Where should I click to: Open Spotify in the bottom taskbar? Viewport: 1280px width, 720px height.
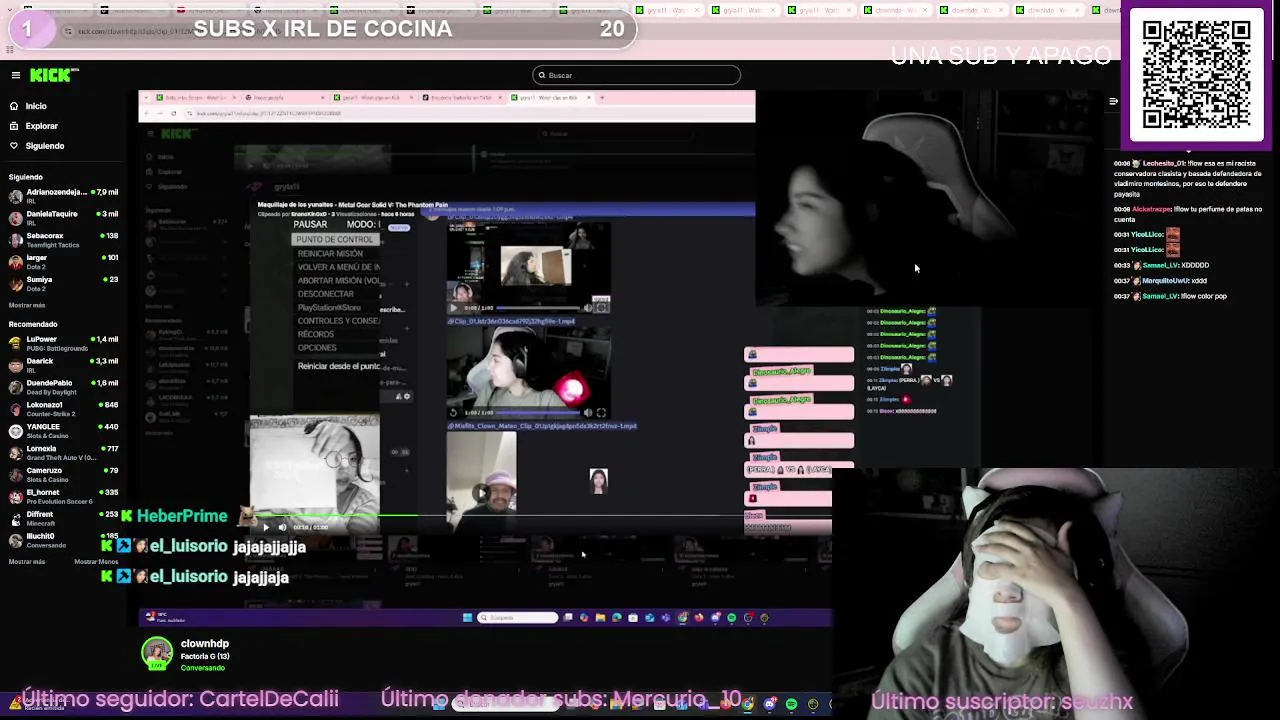point(791,705)
